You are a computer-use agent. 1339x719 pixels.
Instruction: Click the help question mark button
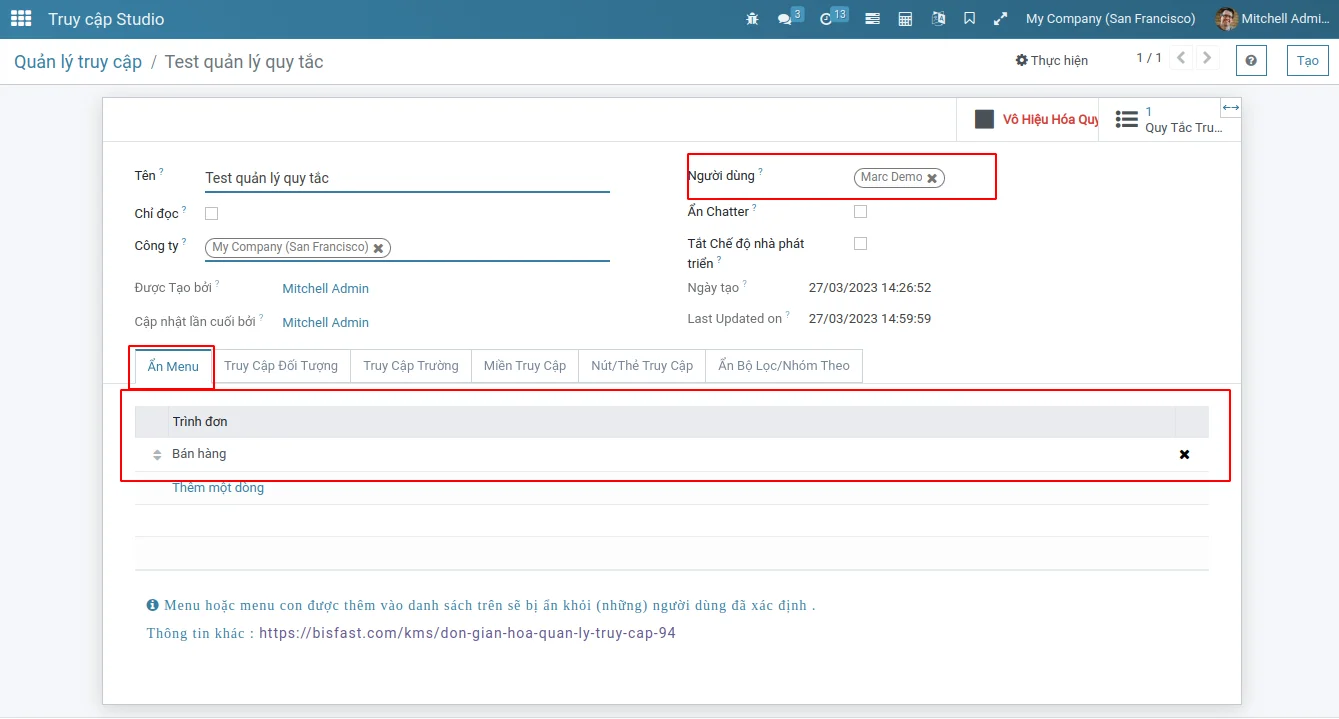click(x=1251, y=60)
